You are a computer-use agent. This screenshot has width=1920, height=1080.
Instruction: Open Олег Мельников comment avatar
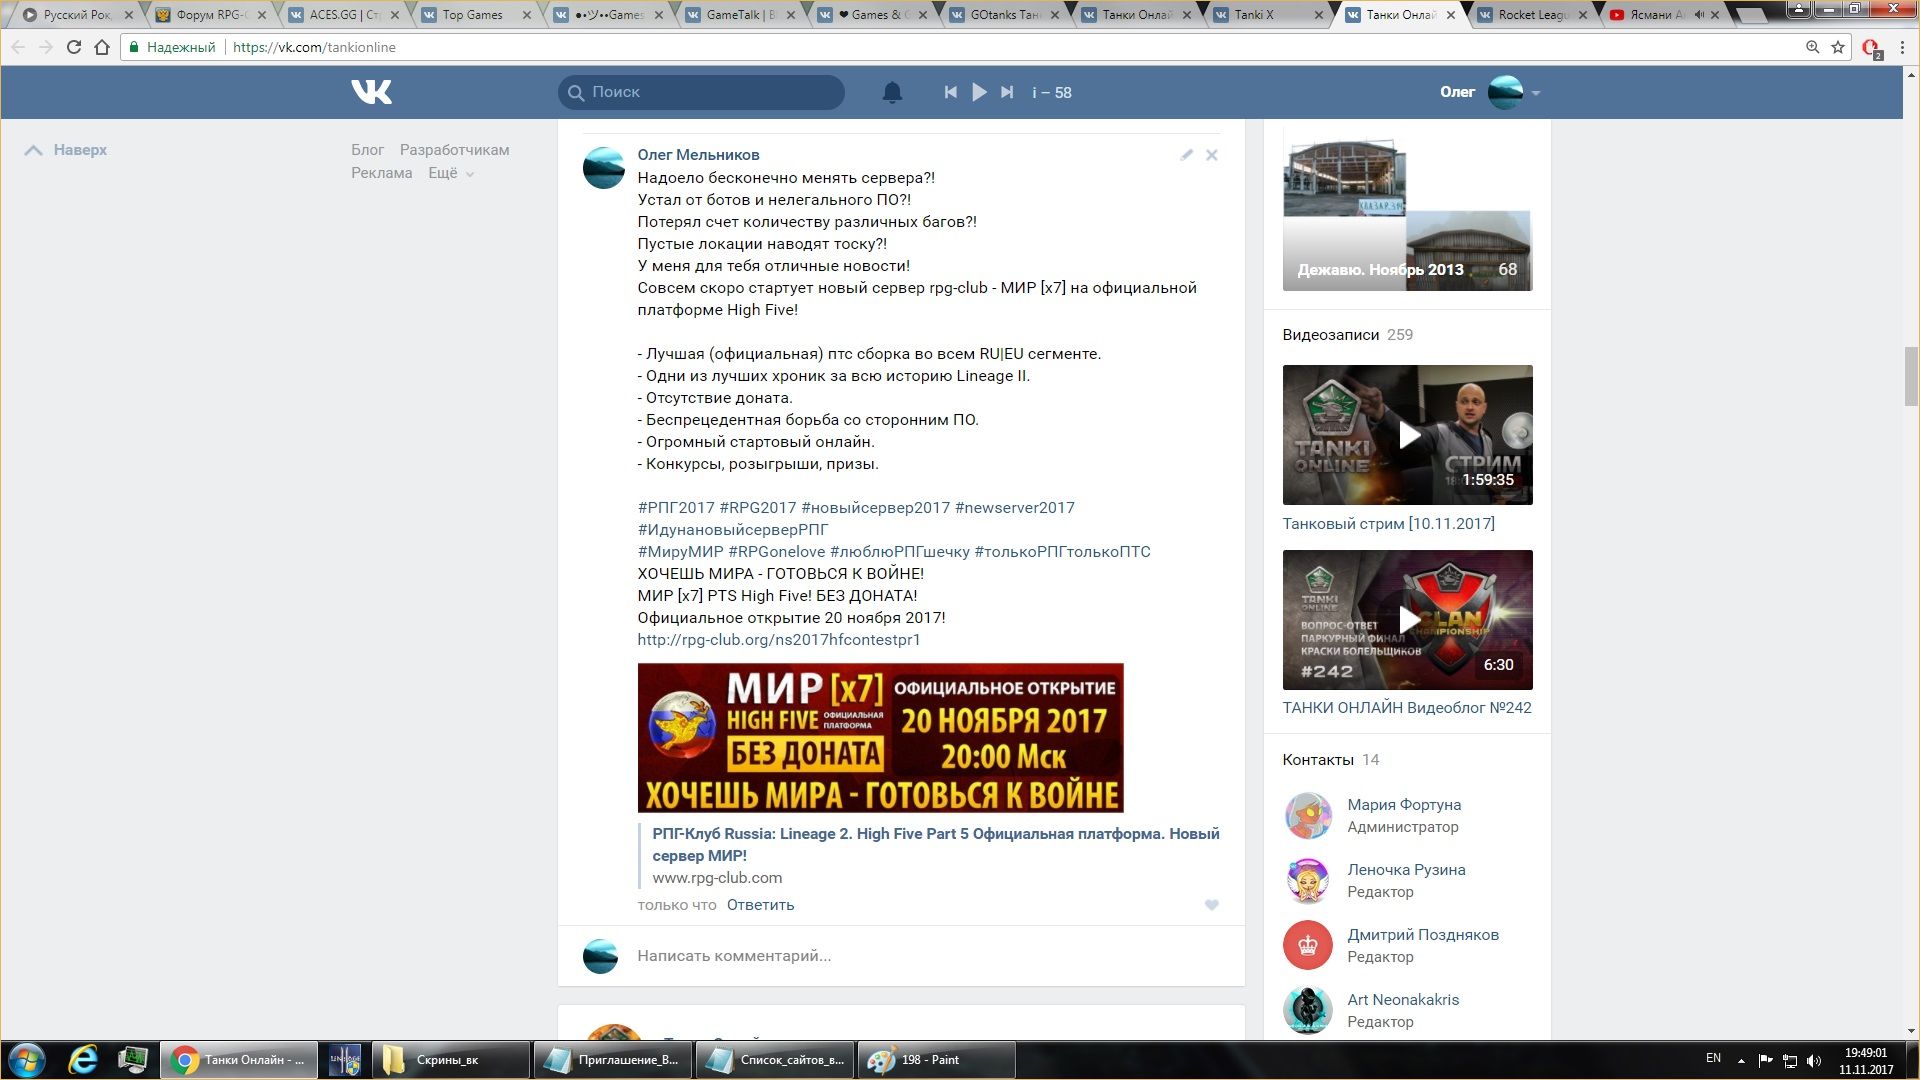(604, 168)
